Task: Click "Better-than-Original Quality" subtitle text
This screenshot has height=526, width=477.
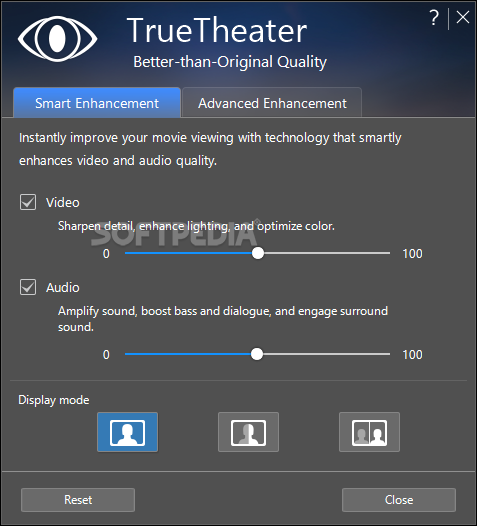Action: coord(230,62)
